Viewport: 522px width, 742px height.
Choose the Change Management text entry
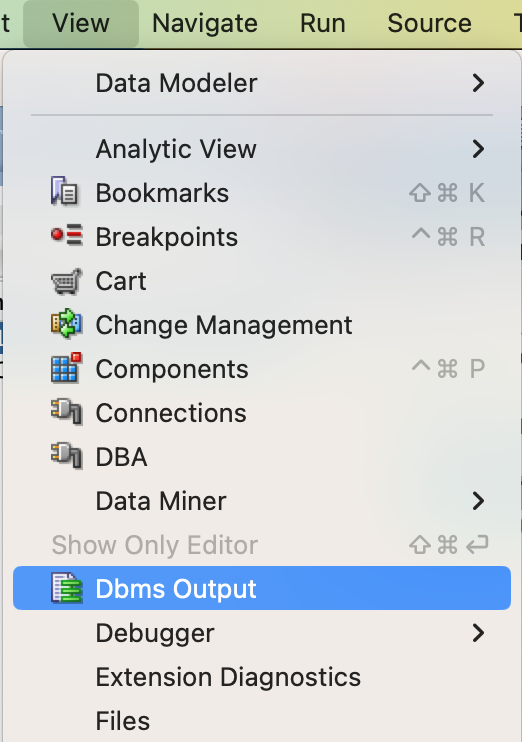[224, 325]
